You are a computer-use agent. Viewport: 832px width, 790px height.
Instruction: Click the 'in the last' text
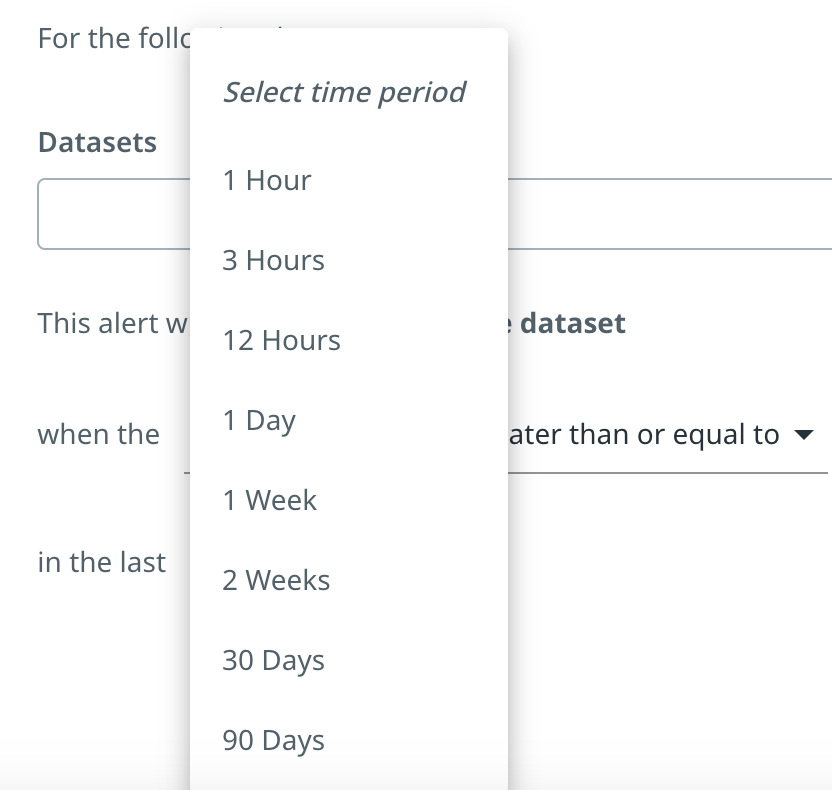tap(101, 563)
